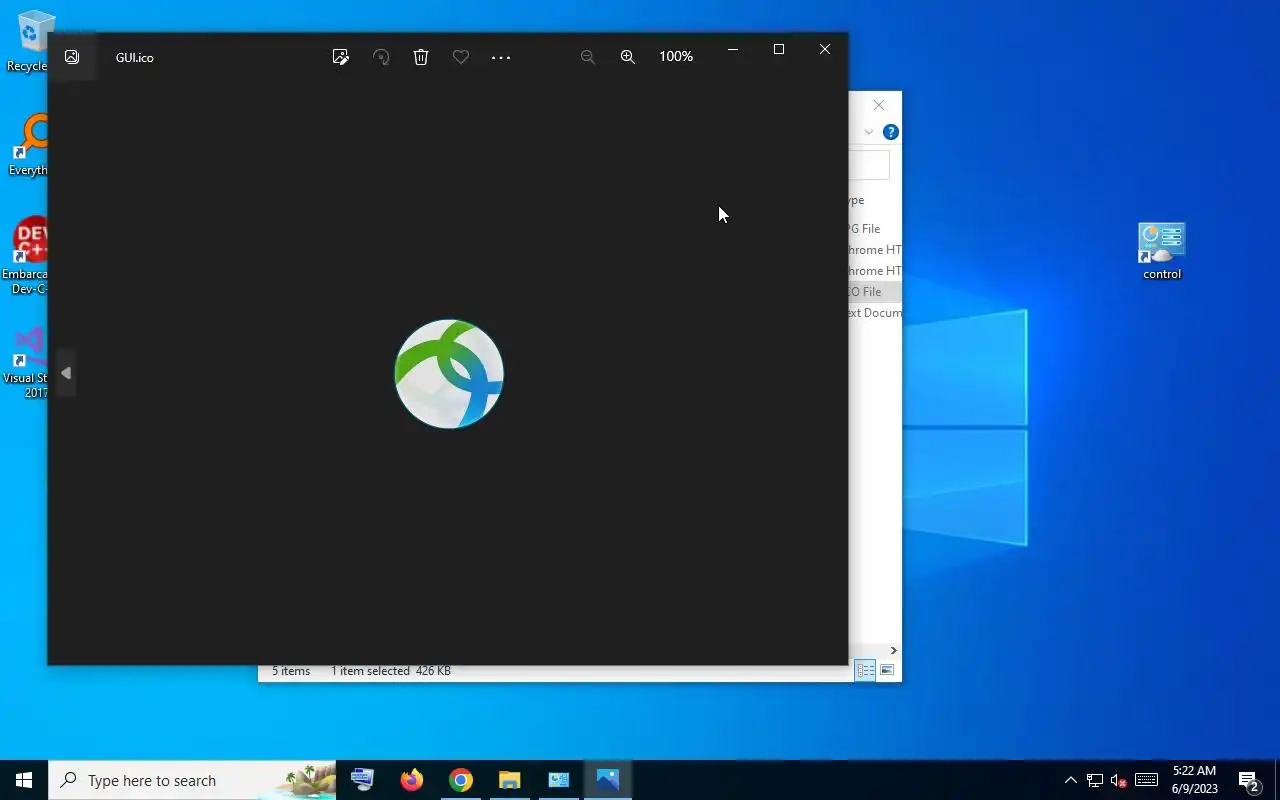Open the See more three-dots menu

click(x=501, y=57)
